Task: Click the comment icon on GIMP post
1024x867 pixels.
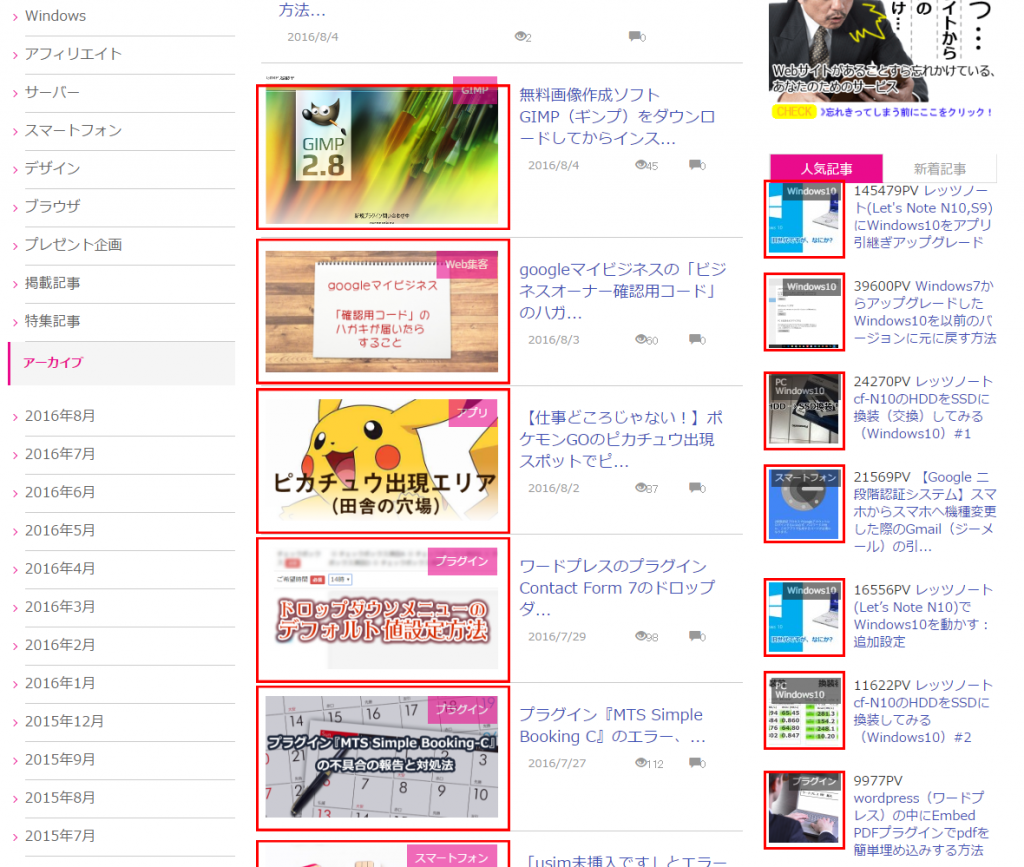Action: pos(695,165)
